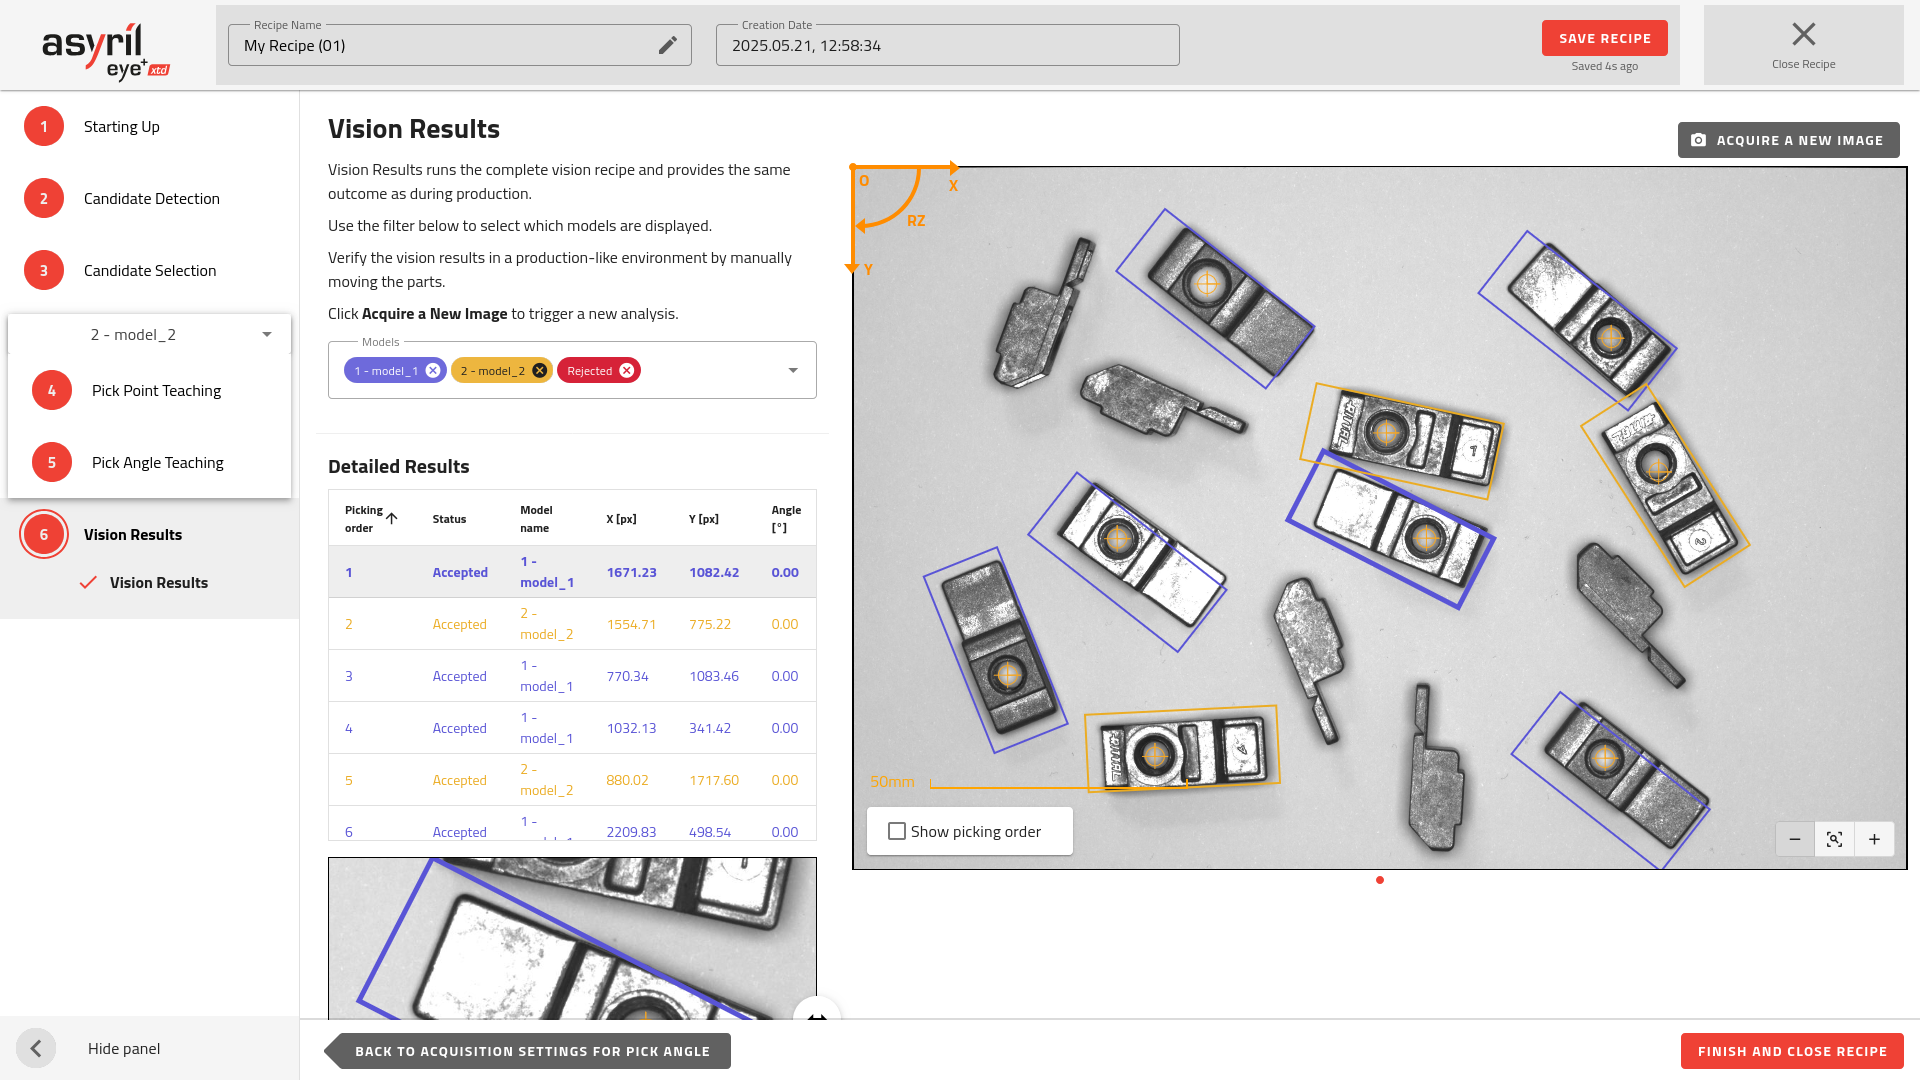Select Vision Results main step
Viewport: 1920px width, 1080px height.
pos(133,535)
